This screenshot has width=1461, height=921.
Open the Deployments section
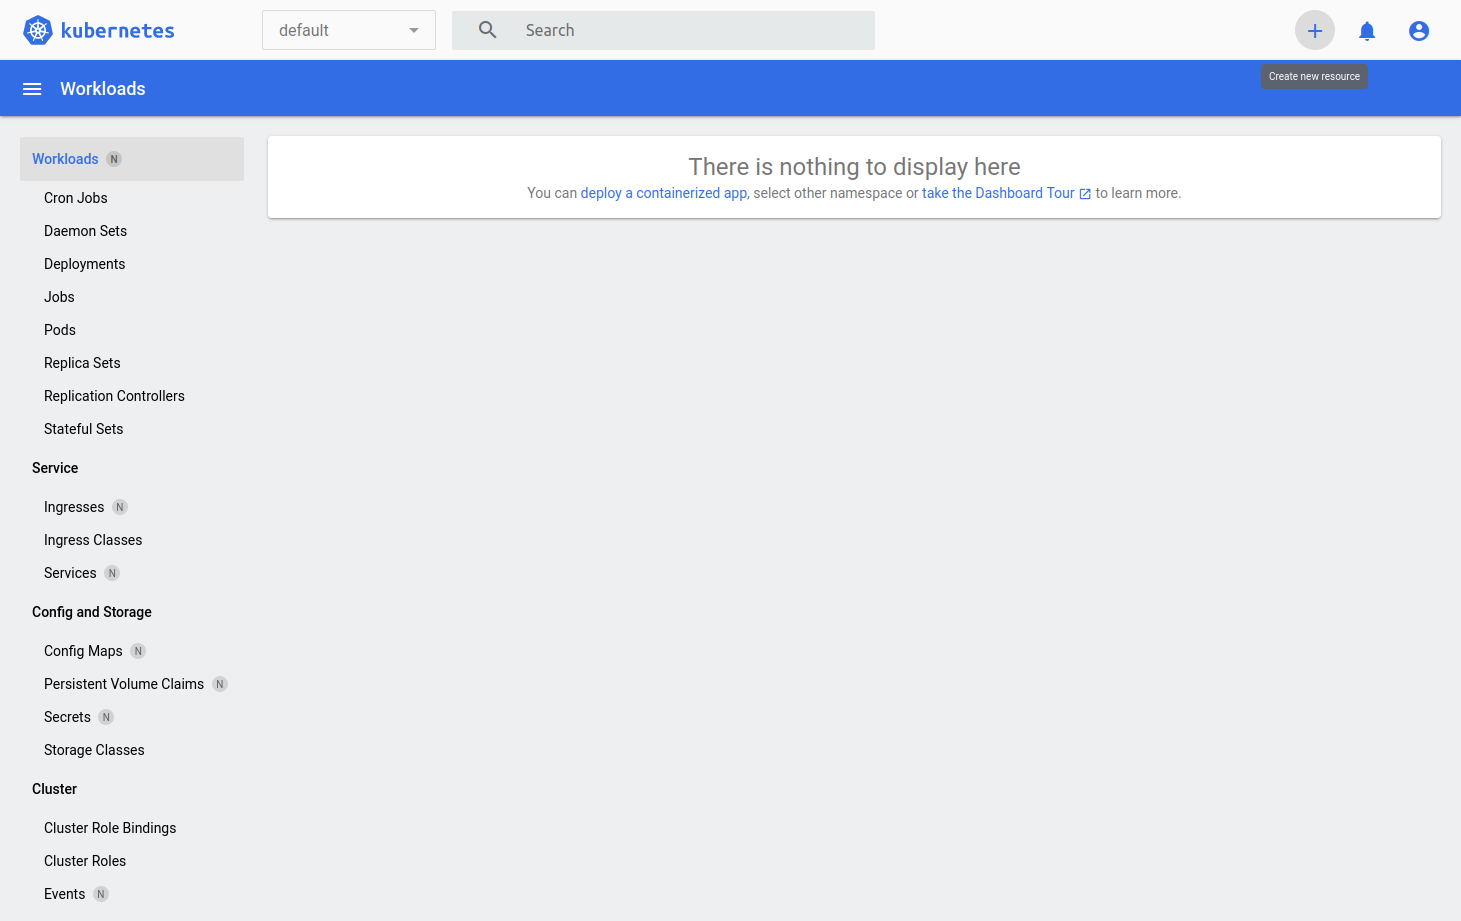pos(84,263)
